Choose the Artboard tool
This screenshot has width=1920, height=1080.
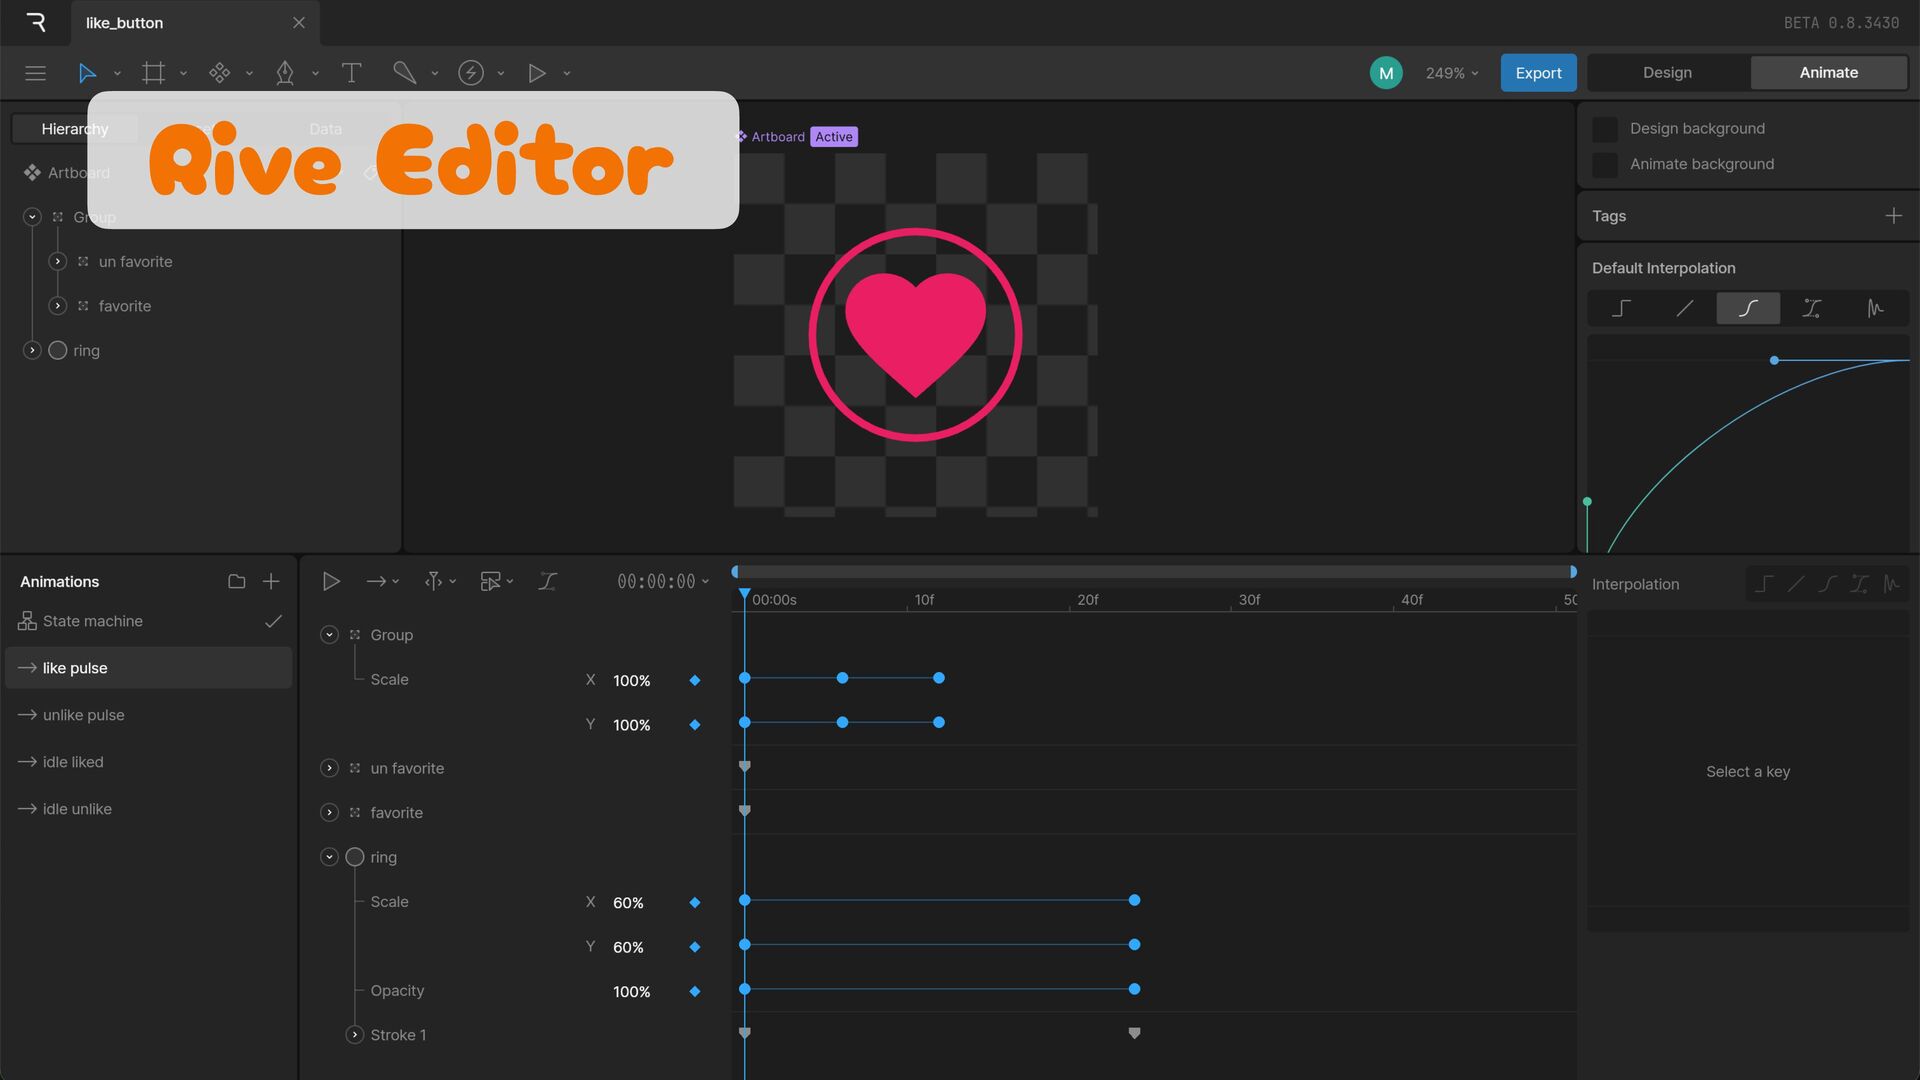click(153, 73)
